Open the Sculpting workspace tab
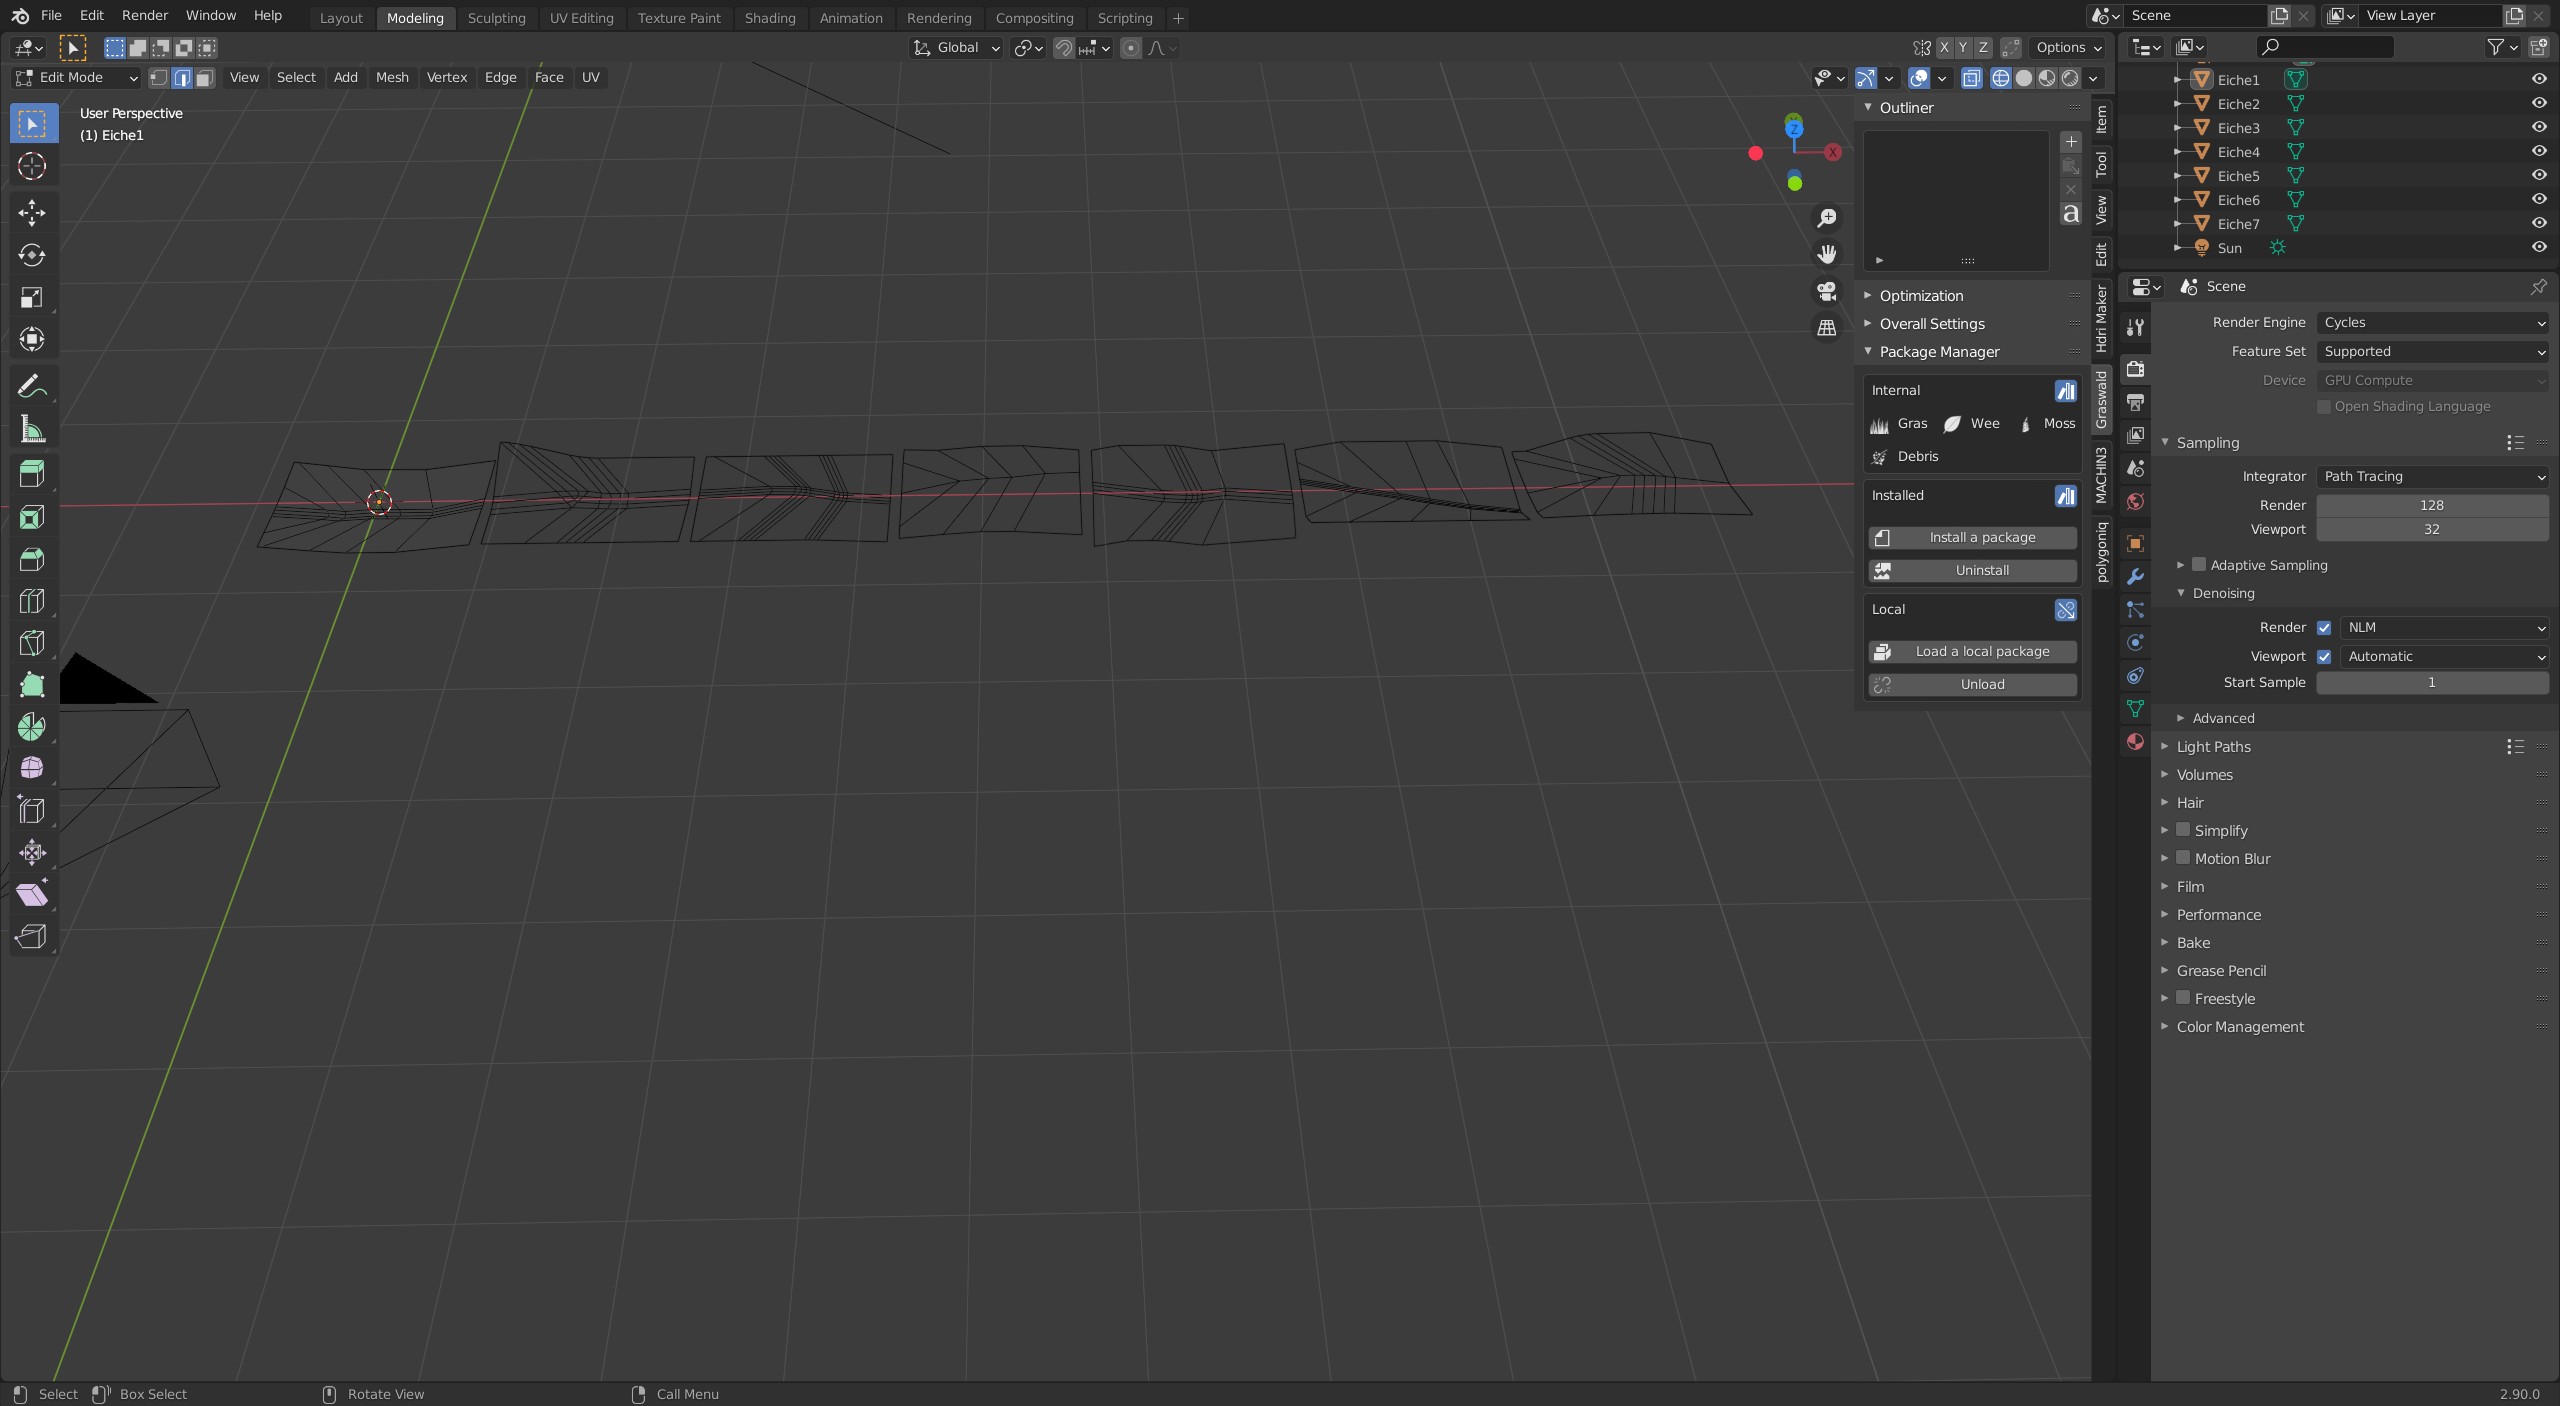Image resolution: width=2560 pixels, height=1406 pixels. [496, 18]
